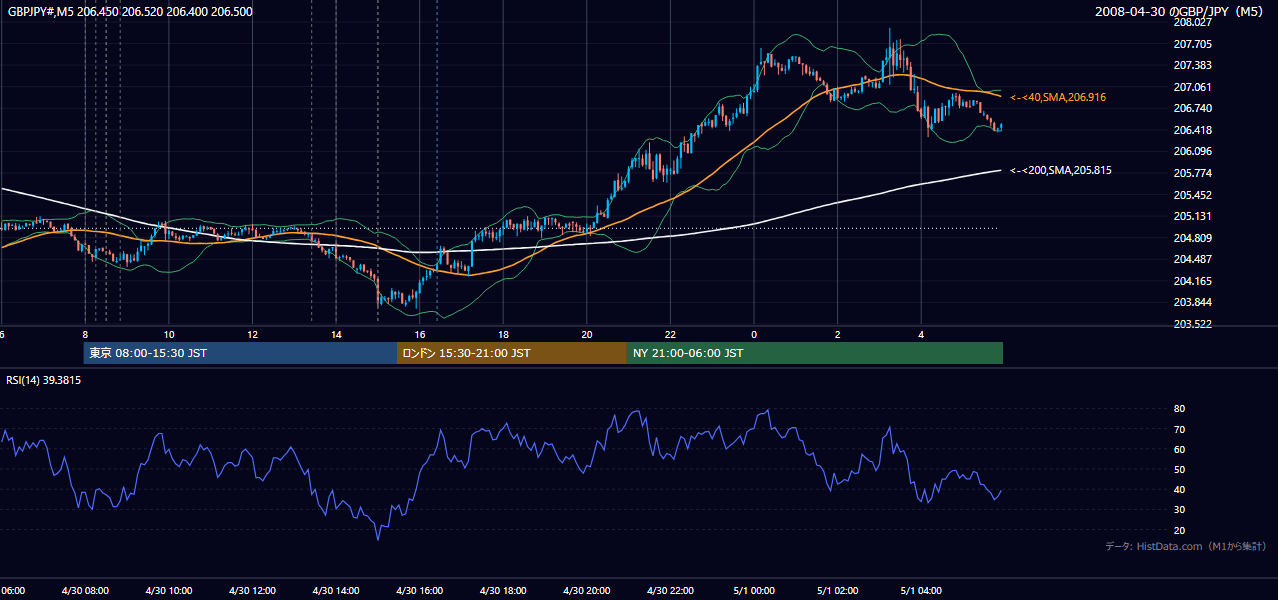Click RSI axis level 40
The image size is (1278, 600).
(1179, 489)
